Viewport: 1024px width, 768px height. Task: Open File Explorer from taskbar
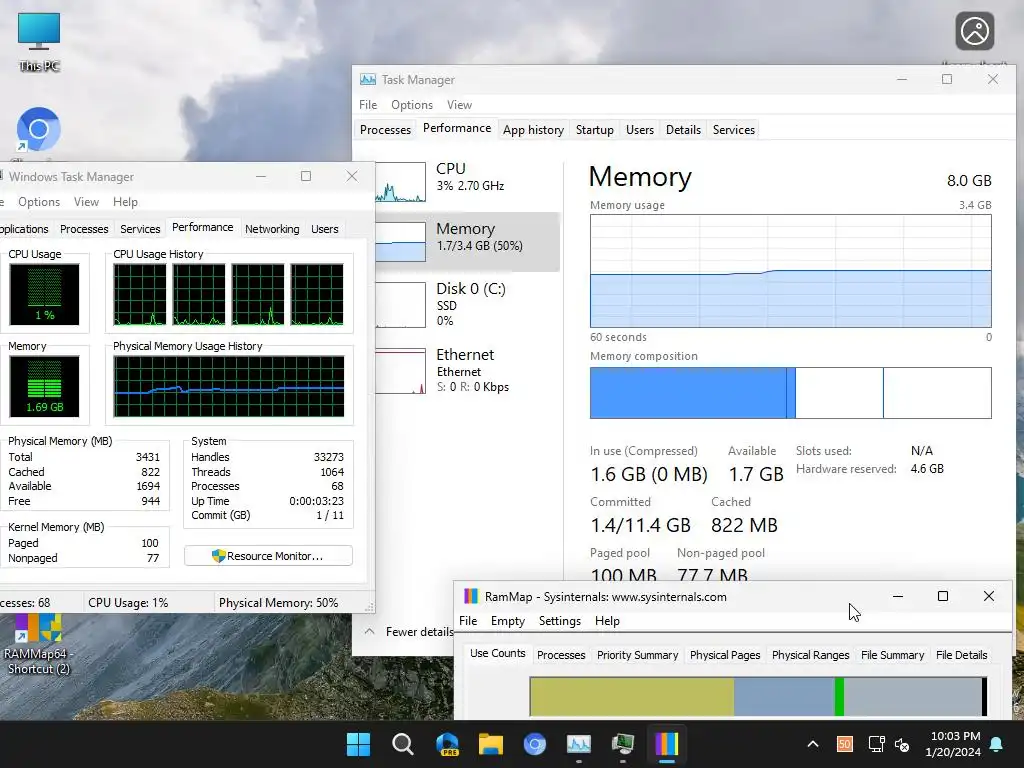[x=490, y=744]
